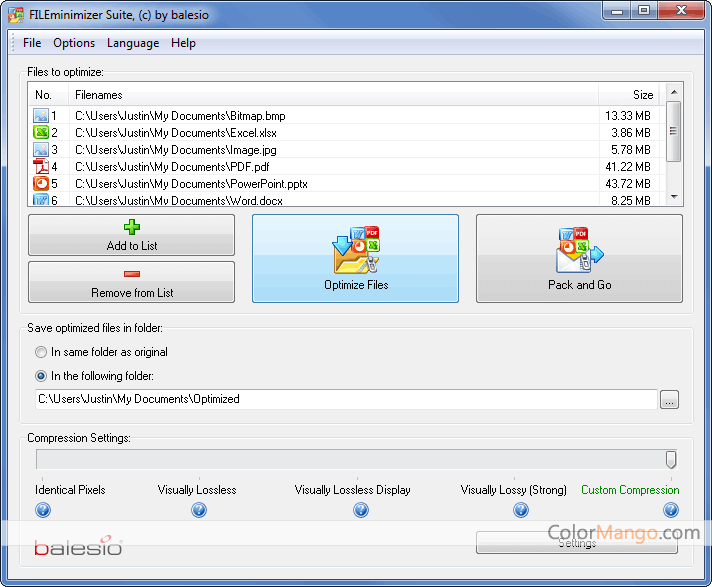
Task: Click the green plus Add to List icon
Action: 132,228
